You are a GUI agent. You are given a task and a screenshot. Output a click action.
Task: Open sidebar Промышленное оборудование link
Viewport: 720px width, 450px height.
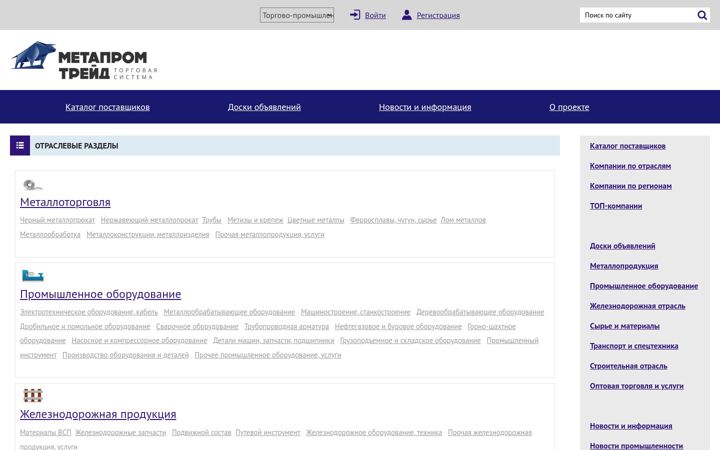(x=644, y=286)
